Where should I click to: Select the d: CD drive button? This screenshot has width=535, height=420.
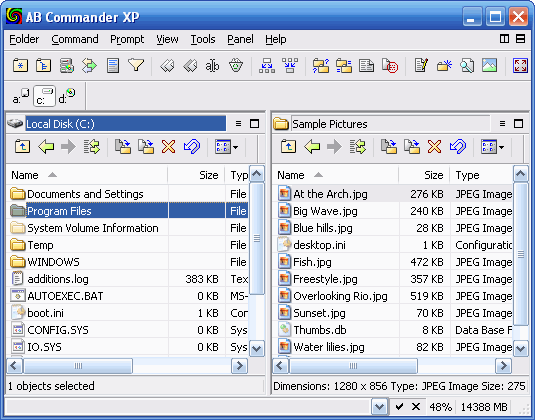tap(67, 96)
